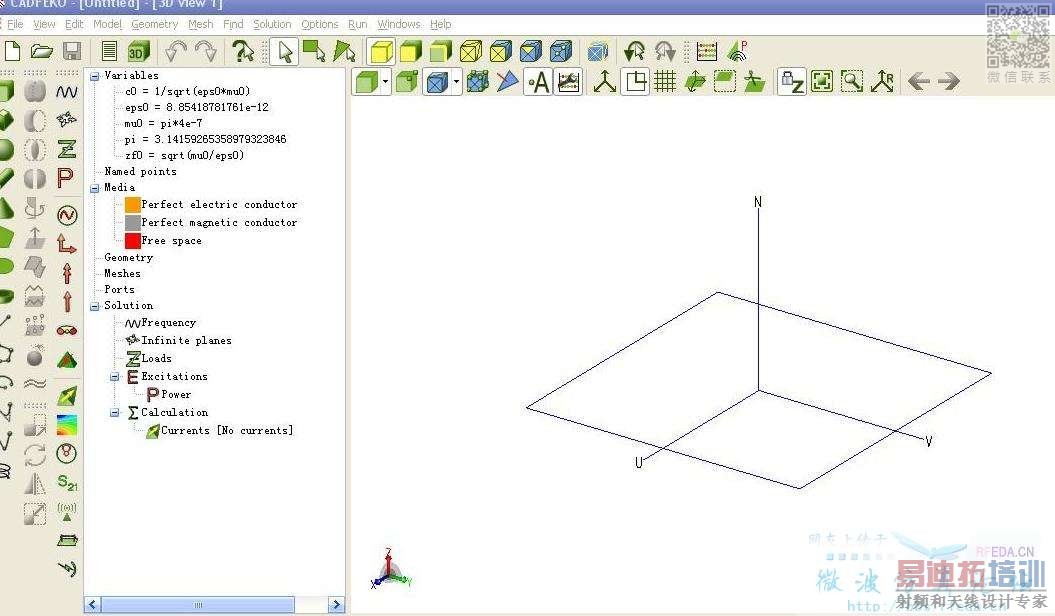Toggle Z-axis lock icon

792,82
